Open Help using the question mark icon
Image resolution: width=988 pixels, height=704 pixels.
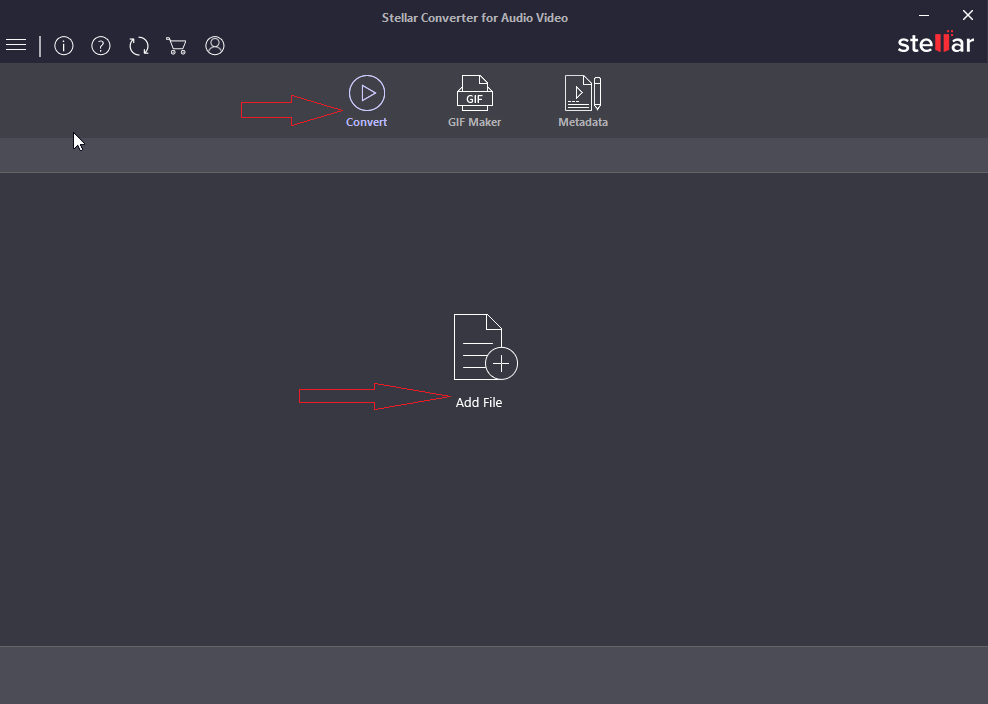pos(100,45)
